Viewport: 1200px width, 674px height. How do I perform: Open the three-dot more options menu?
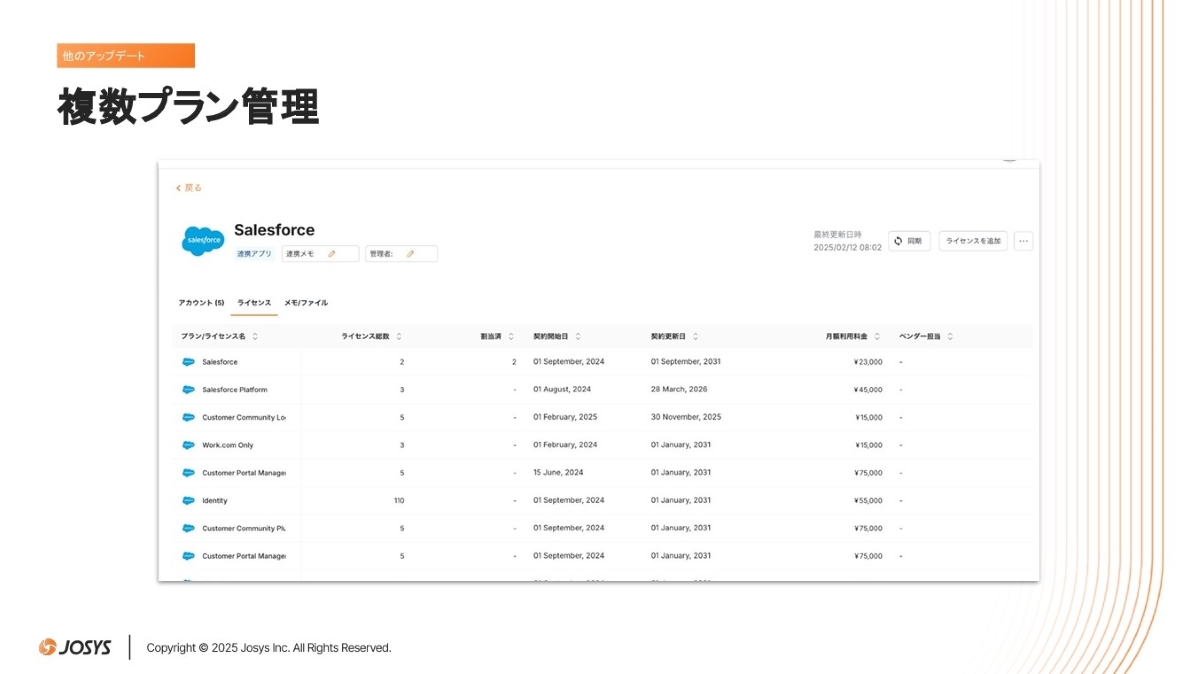[x=1023, y=241]
